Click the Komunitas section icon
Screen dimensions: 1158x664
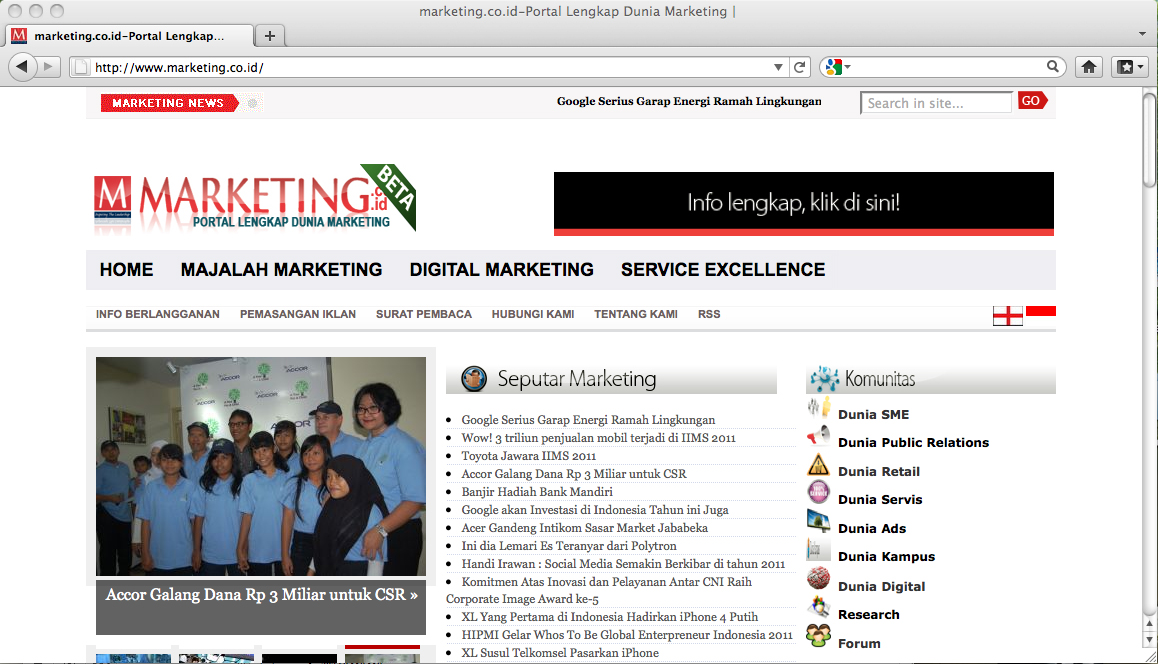coord(824,379)
